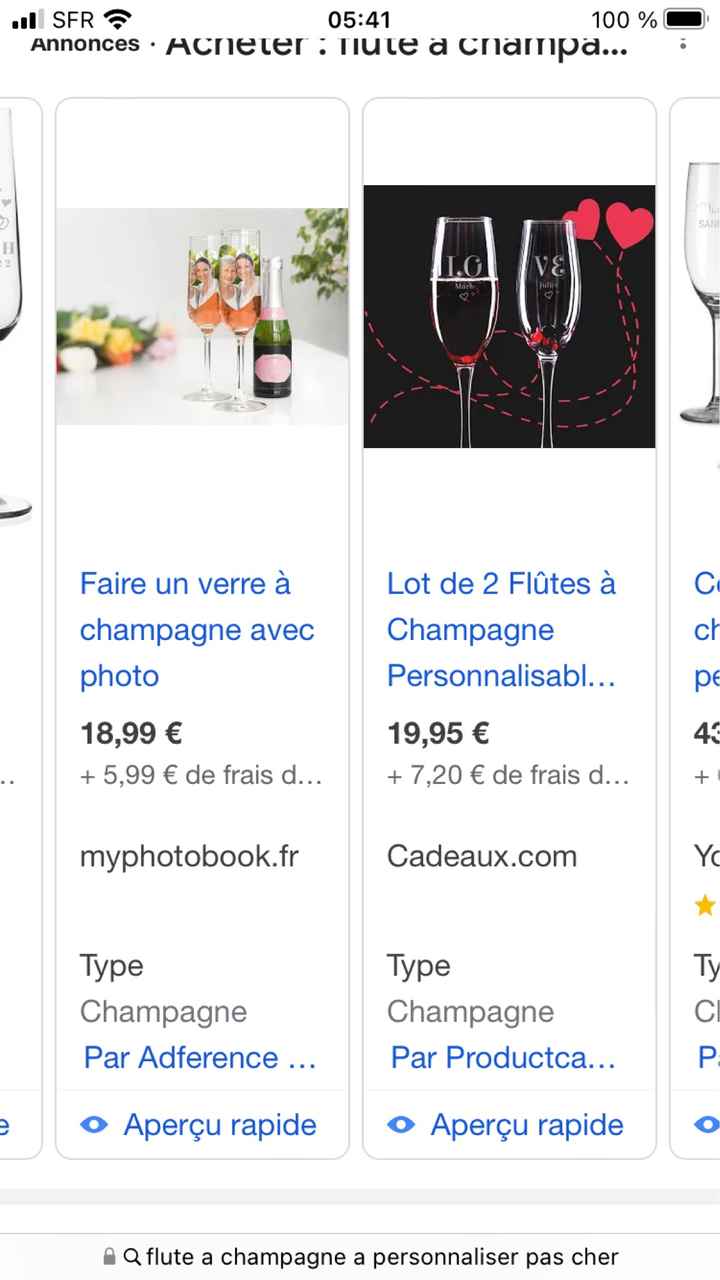Screen dimensions: 720x1280
Task: Tap the search magnifier icon in address bar
Action: click(132, 1257)
